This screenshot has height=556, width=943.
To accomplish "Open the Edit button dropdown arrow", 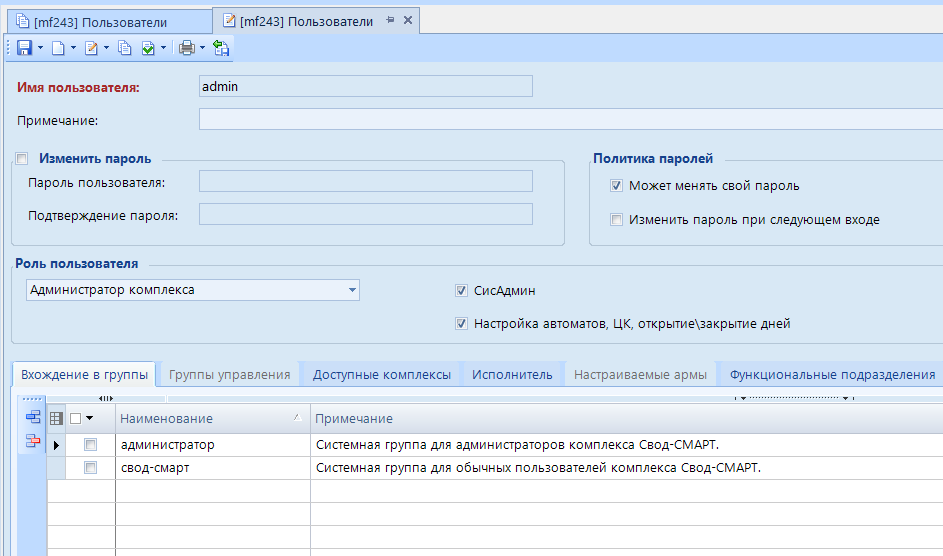I will tap(106, 47).
